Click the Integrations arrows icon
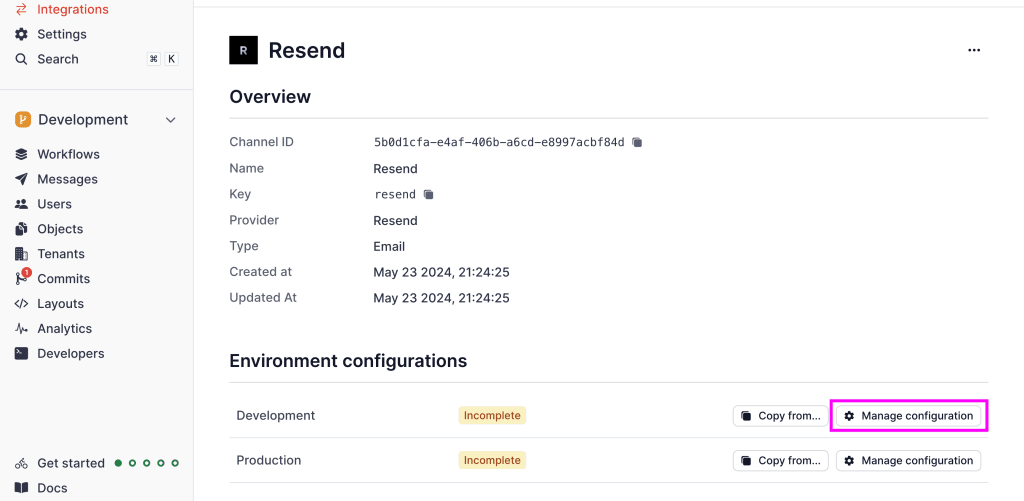The image size is (1024, 501). coord(22,9)
